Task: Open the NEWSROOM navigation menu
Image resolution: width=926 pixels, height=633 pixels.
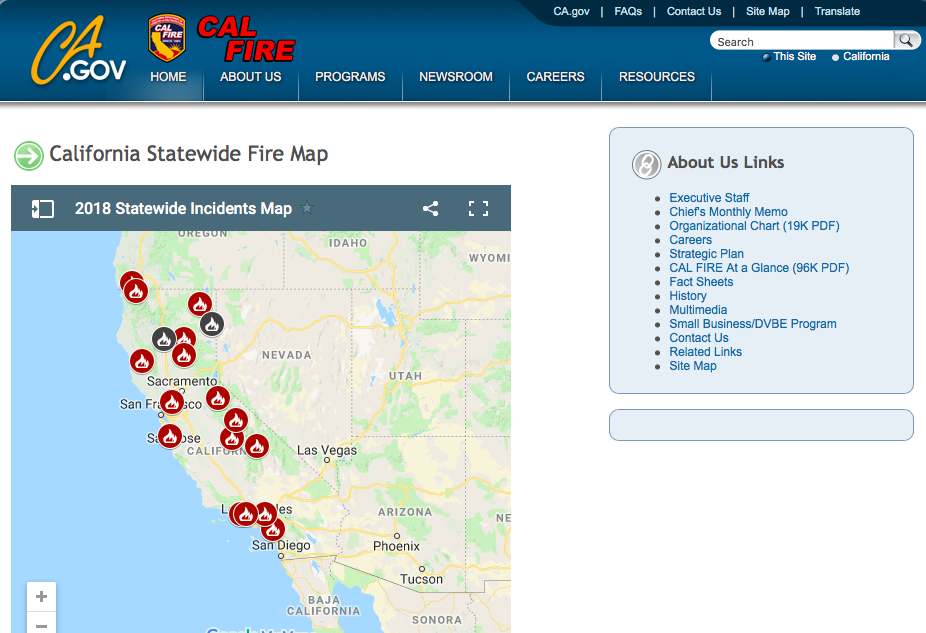Action: coord(456,77)
